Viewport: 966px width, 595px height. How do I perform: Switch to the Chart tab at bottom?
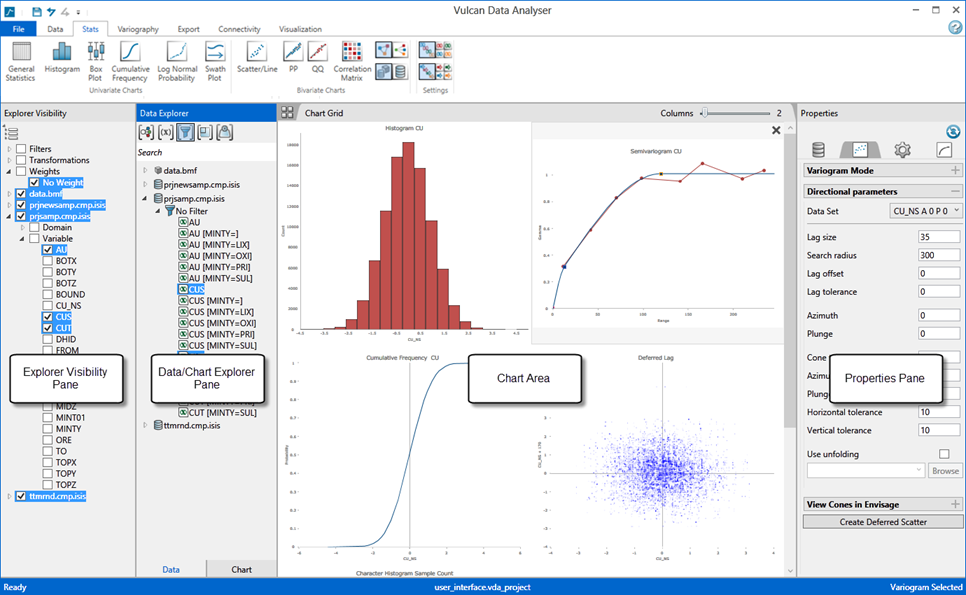pyautogui.click(x=241, y=569)
